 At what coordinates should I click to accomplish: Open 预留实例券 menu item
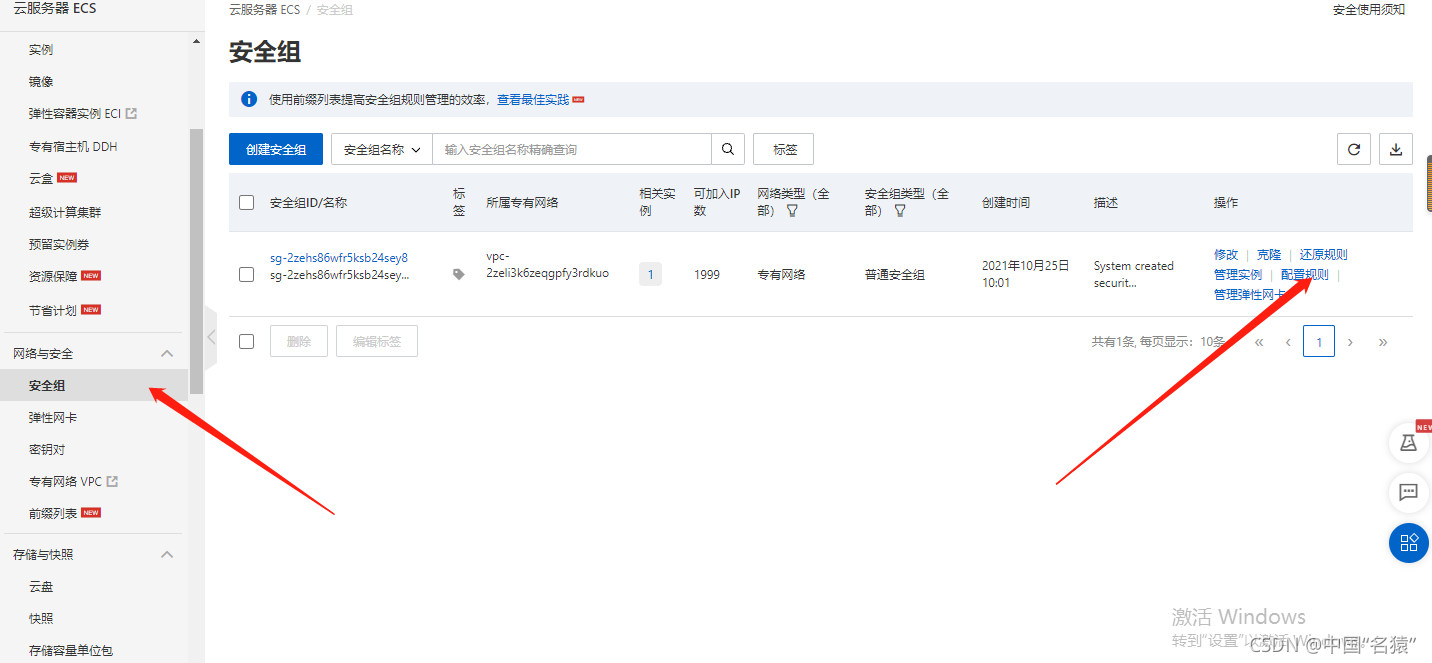[x=59, y=244]
